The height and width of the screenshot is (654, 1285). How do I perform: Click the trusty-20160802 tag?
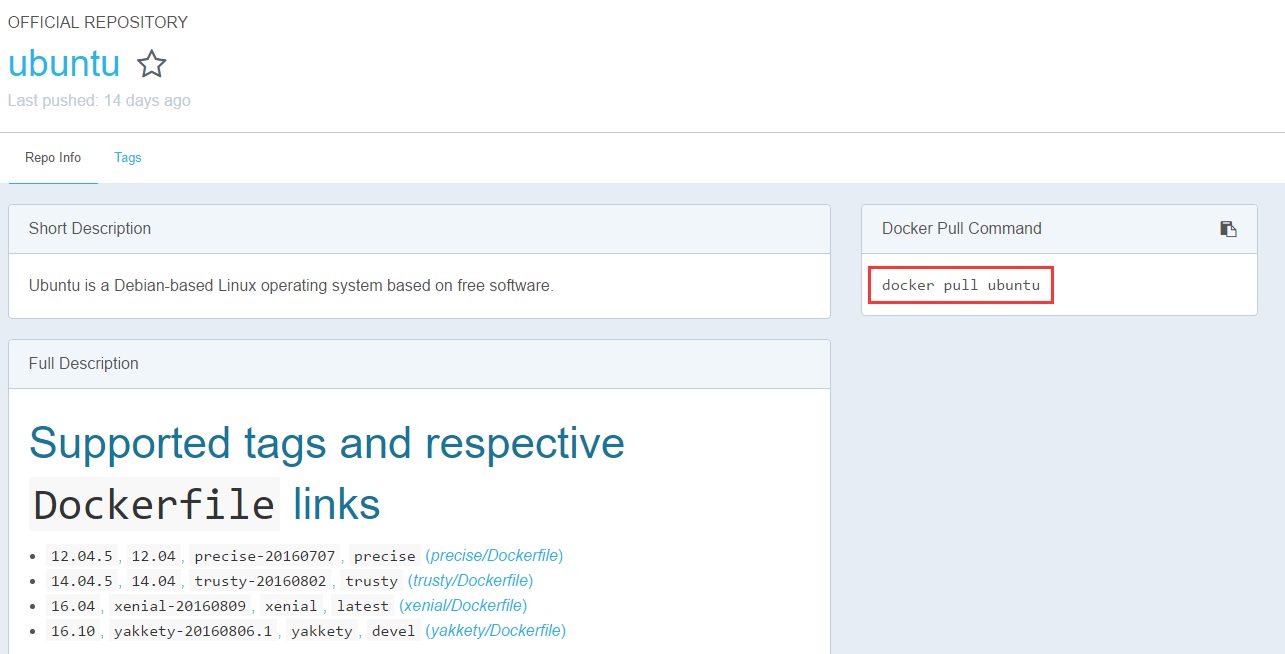click(262, 581)
